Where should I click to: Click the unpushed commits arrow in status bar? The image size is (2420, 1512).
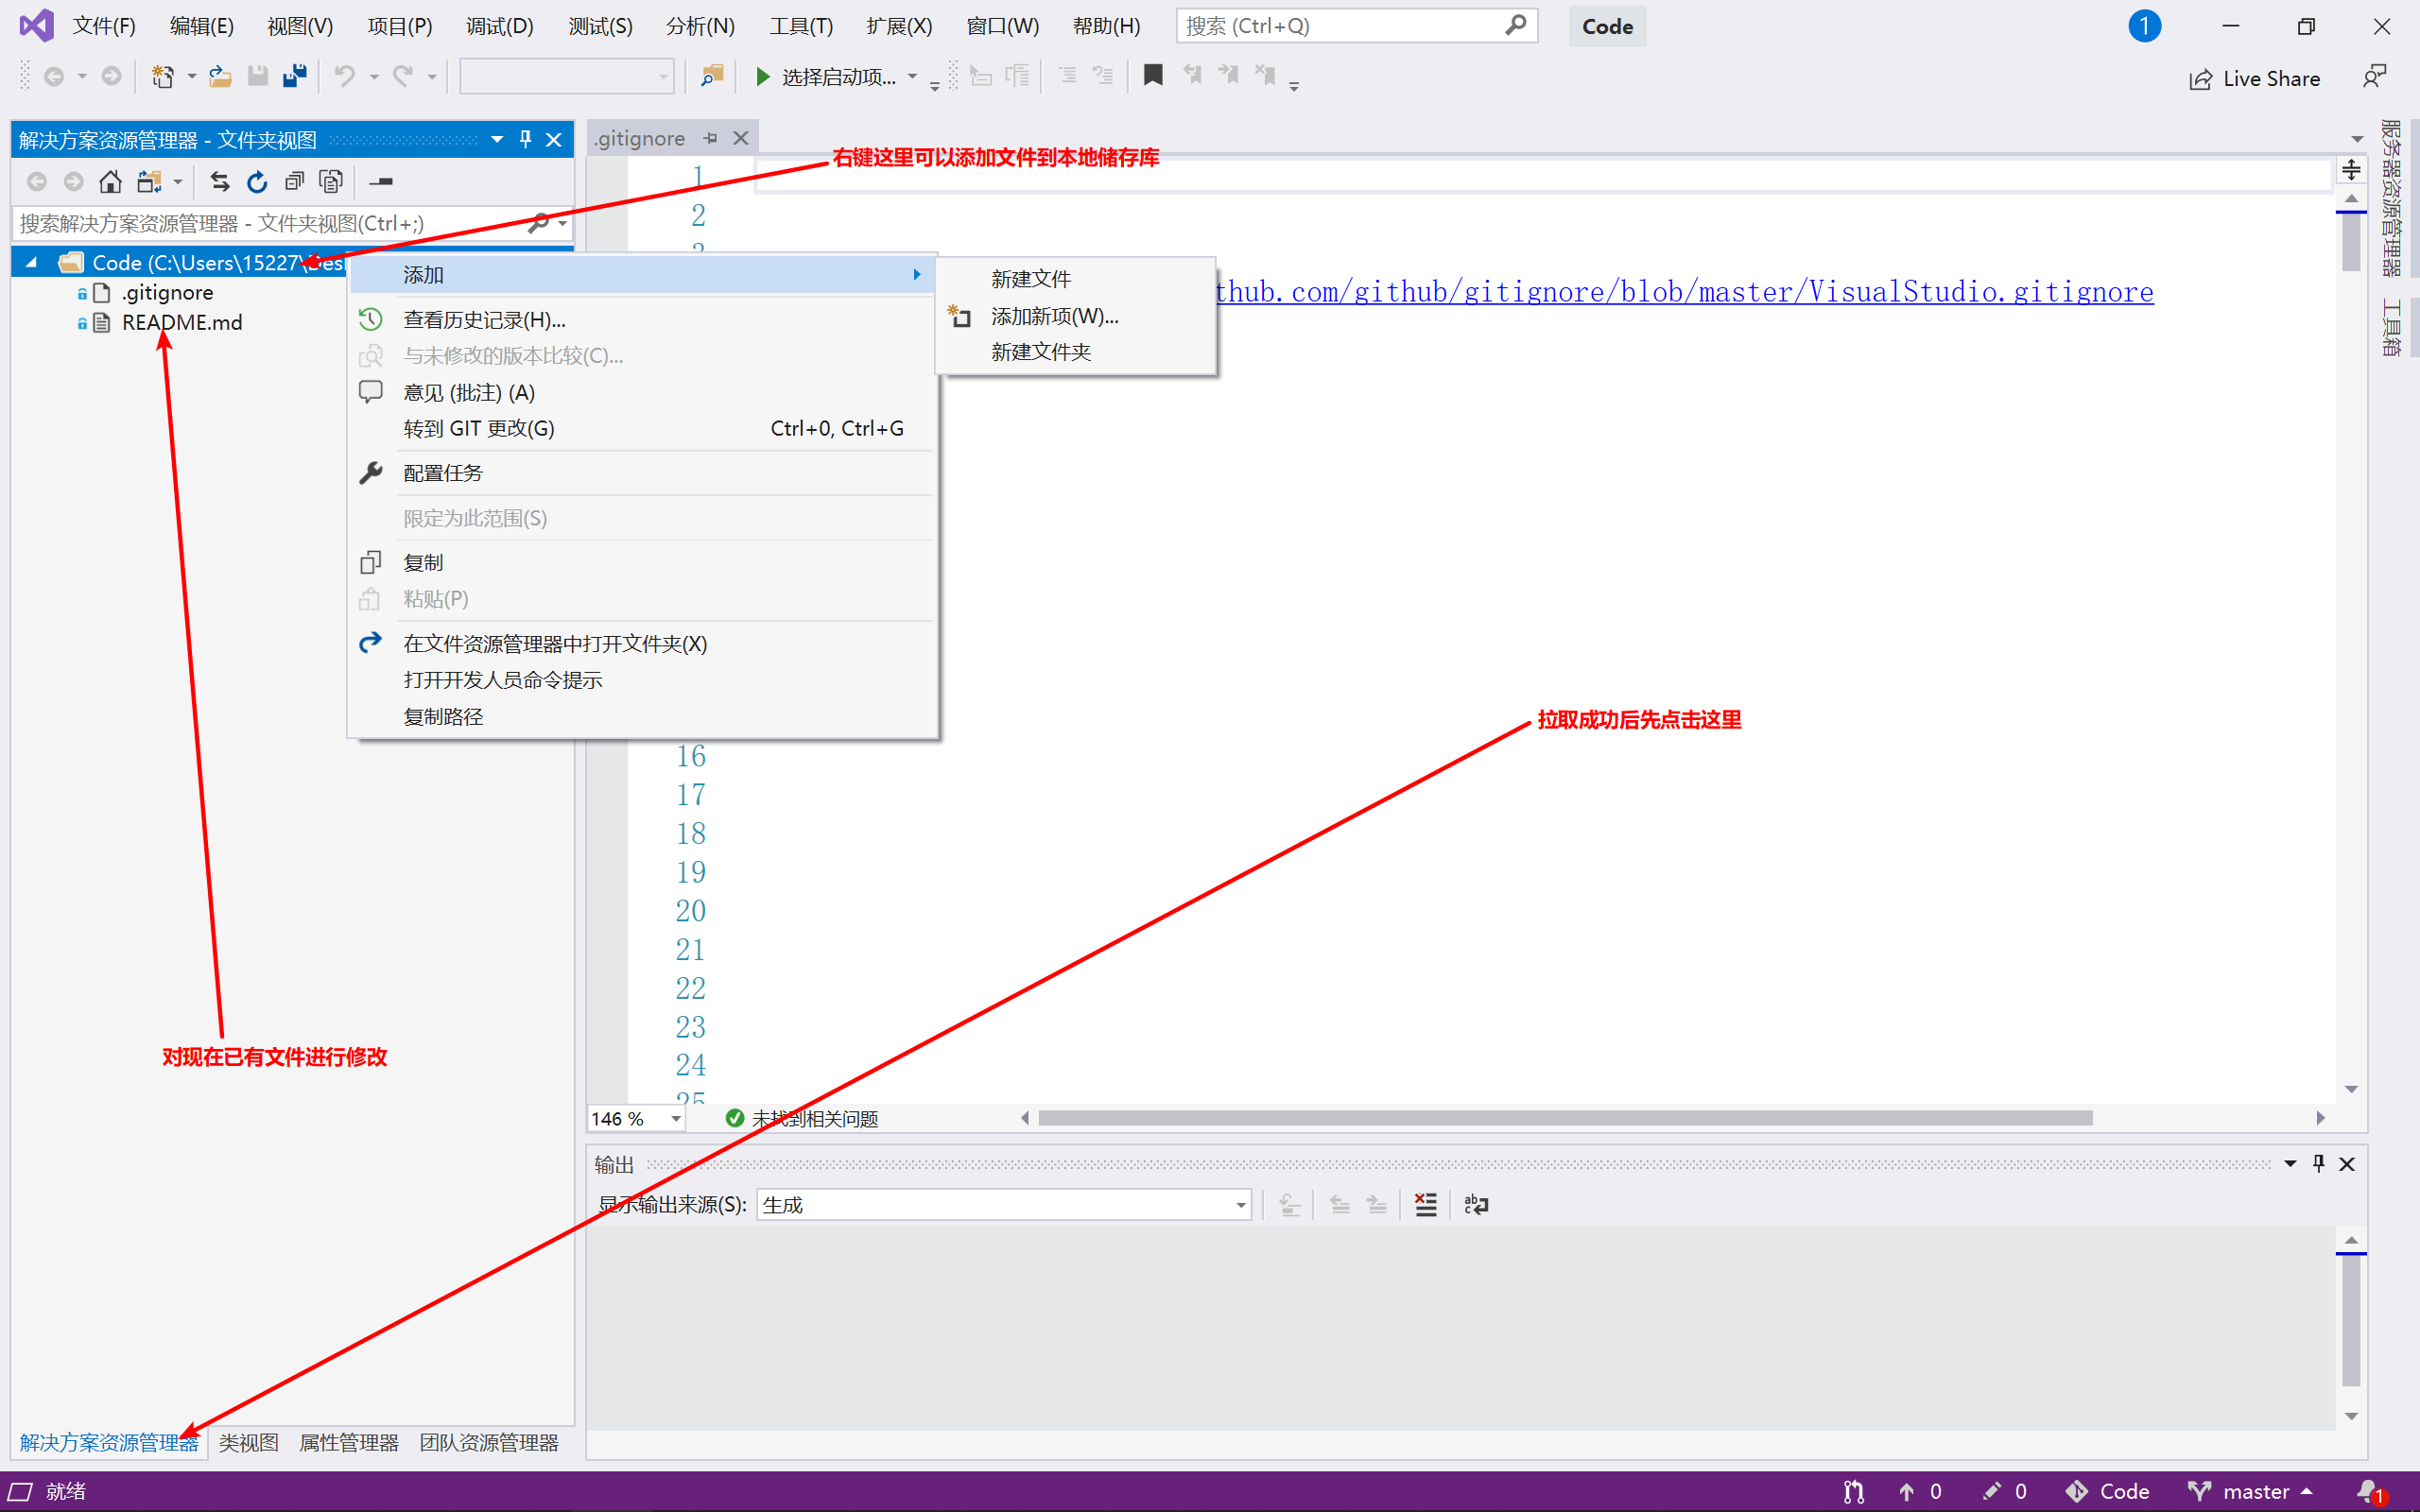click(x=1907, y=1491)
